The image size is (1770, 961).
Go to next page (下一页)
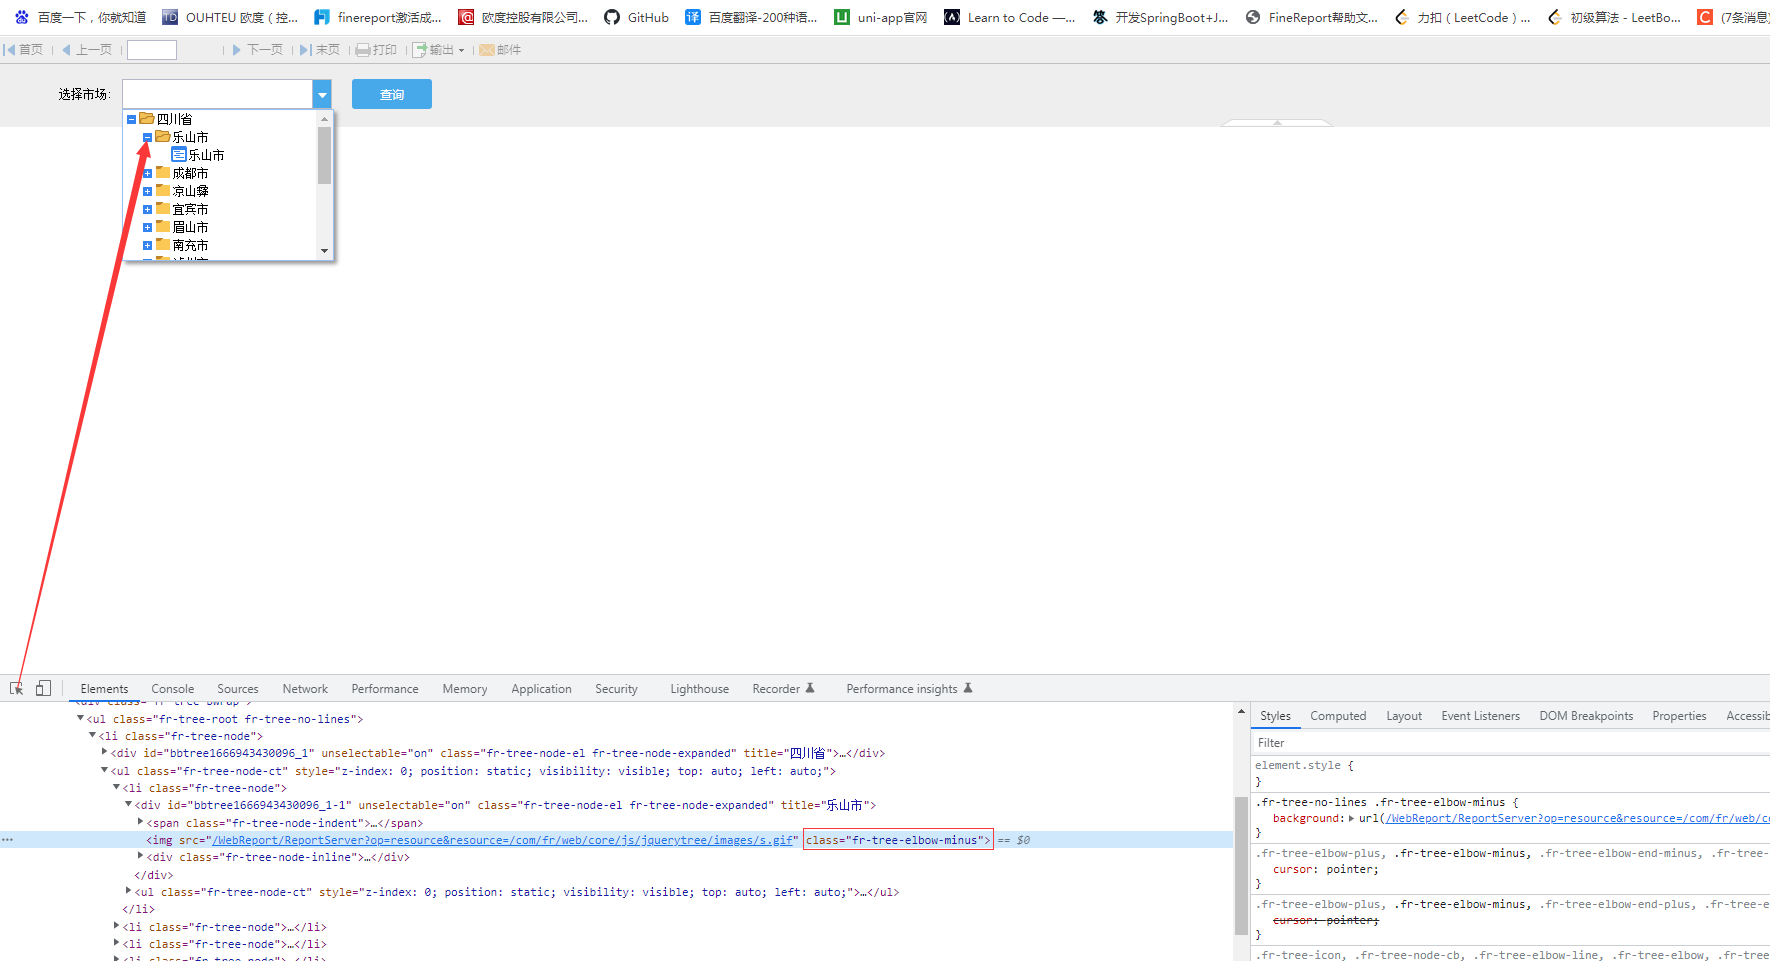(x=258, y=50)
